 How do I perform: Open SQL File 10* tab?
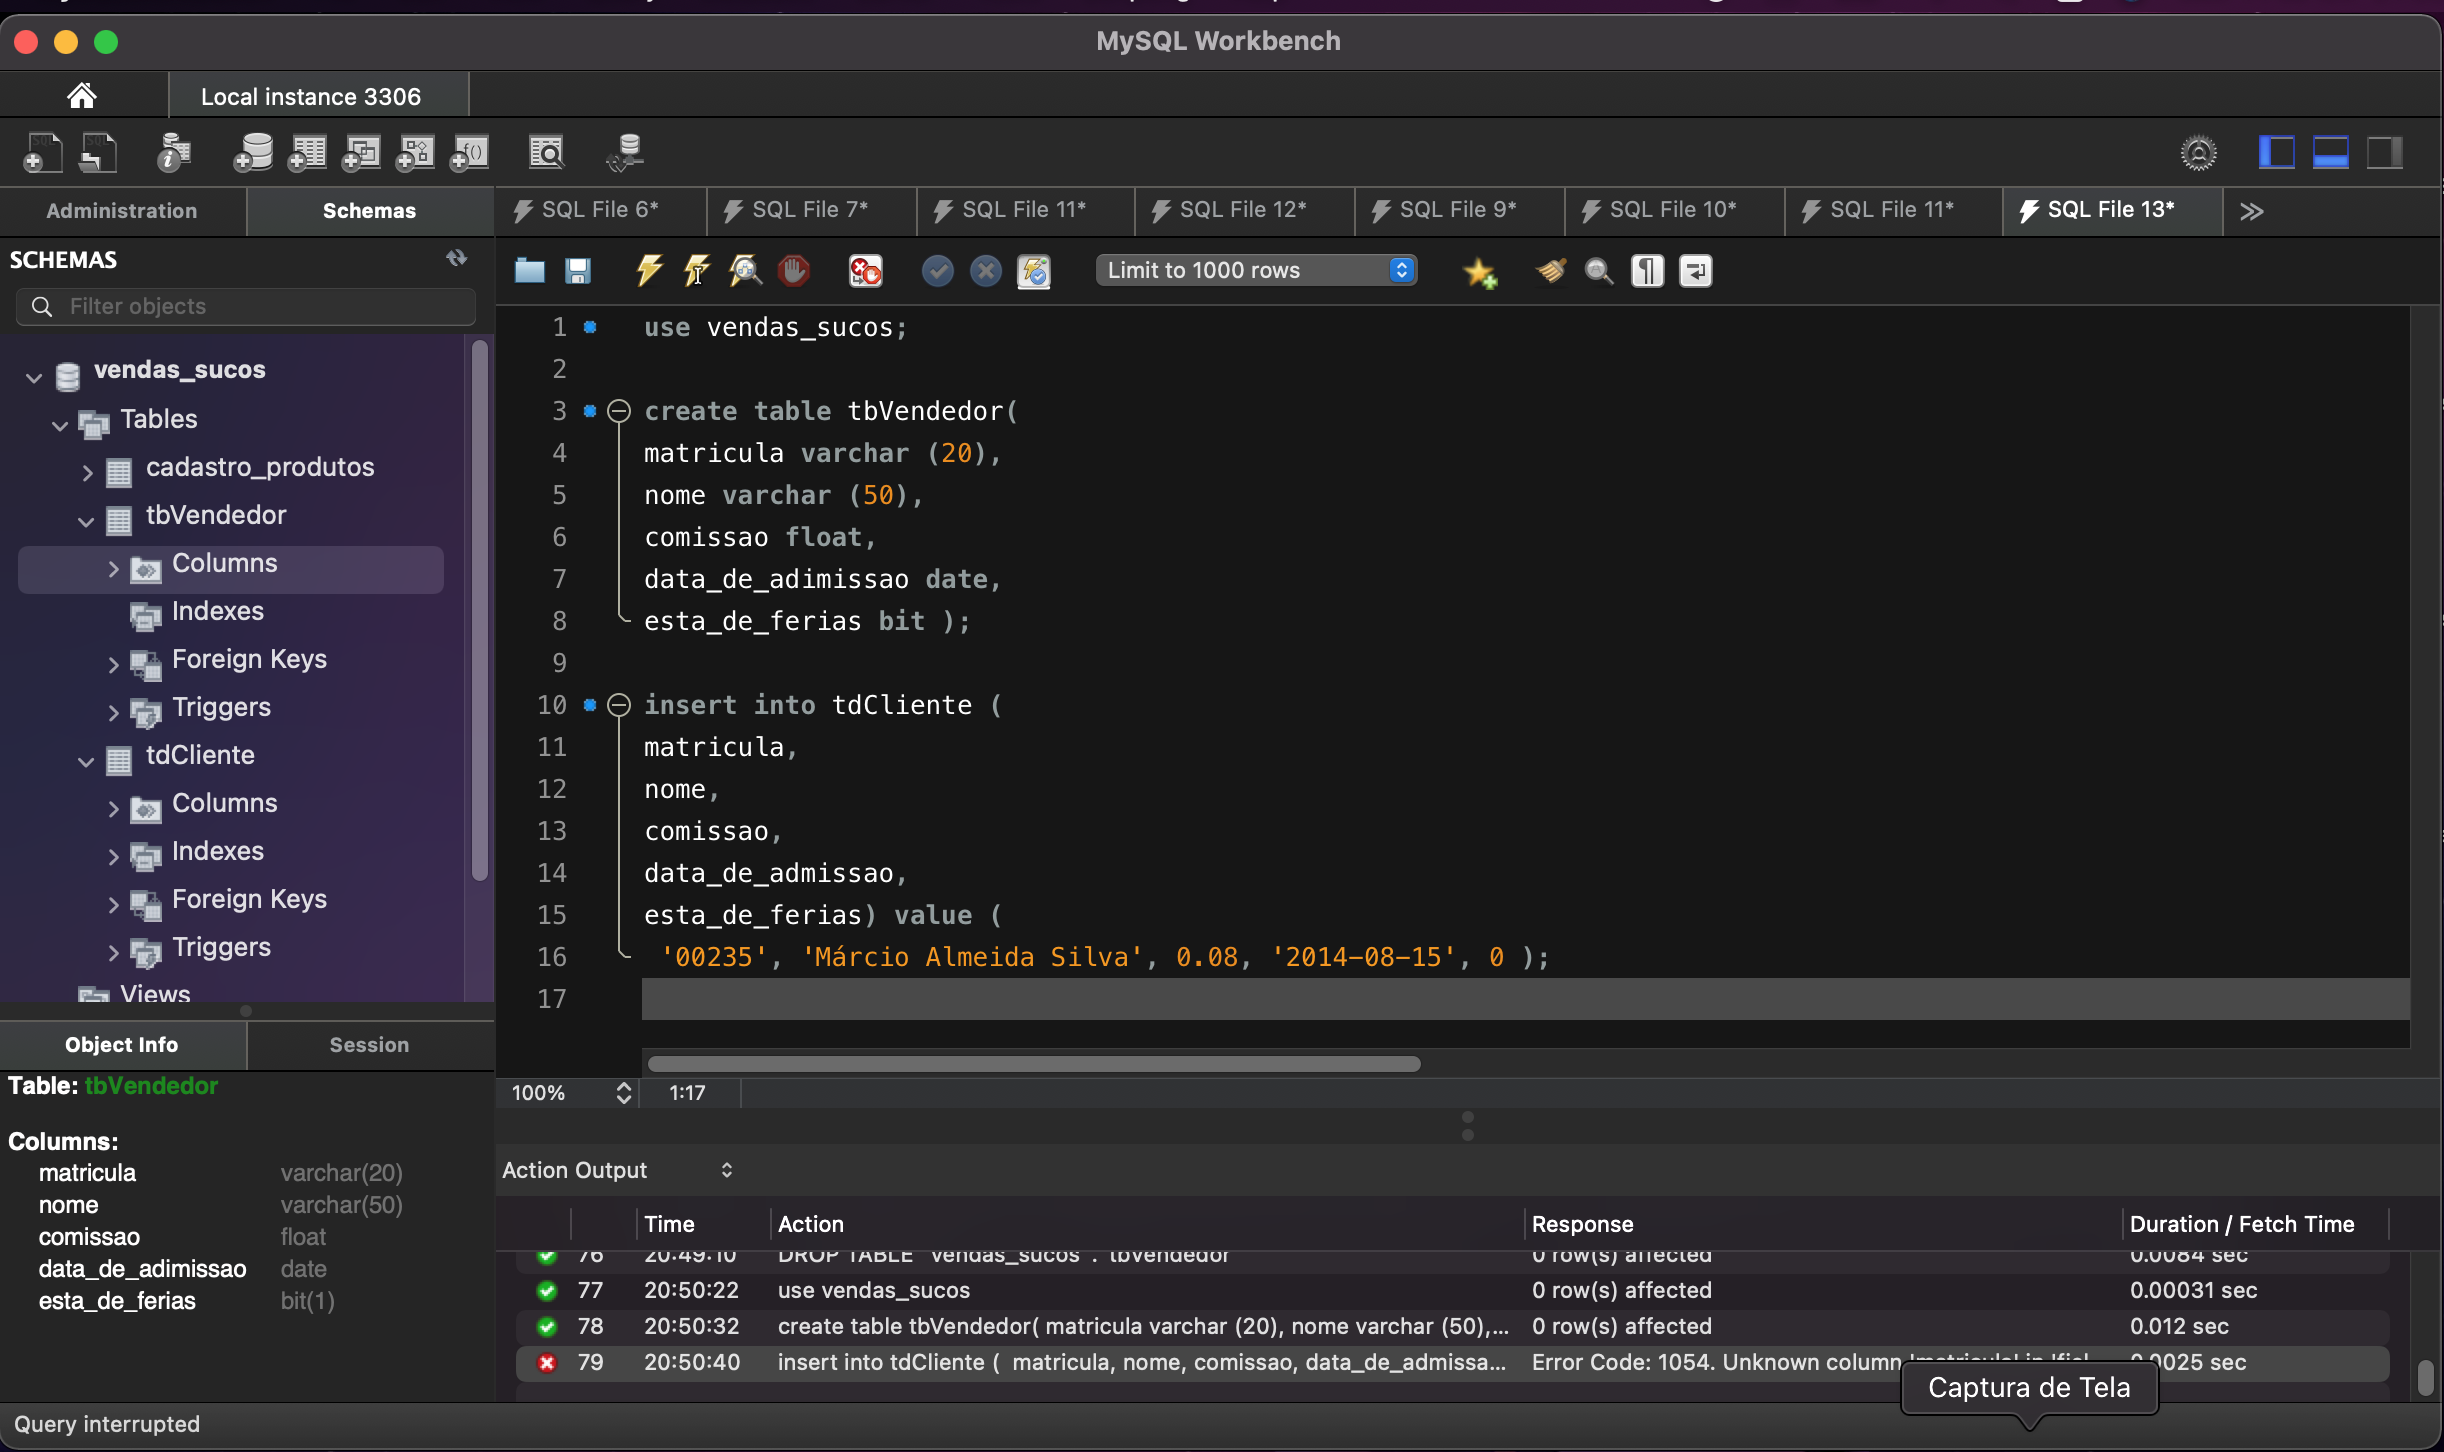(1673, 210)
